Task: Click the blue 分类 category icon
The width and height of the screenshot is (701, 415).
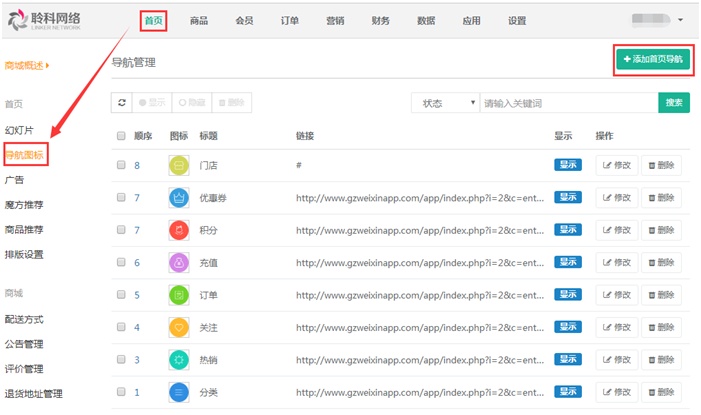Action: (x=179, y=392)
